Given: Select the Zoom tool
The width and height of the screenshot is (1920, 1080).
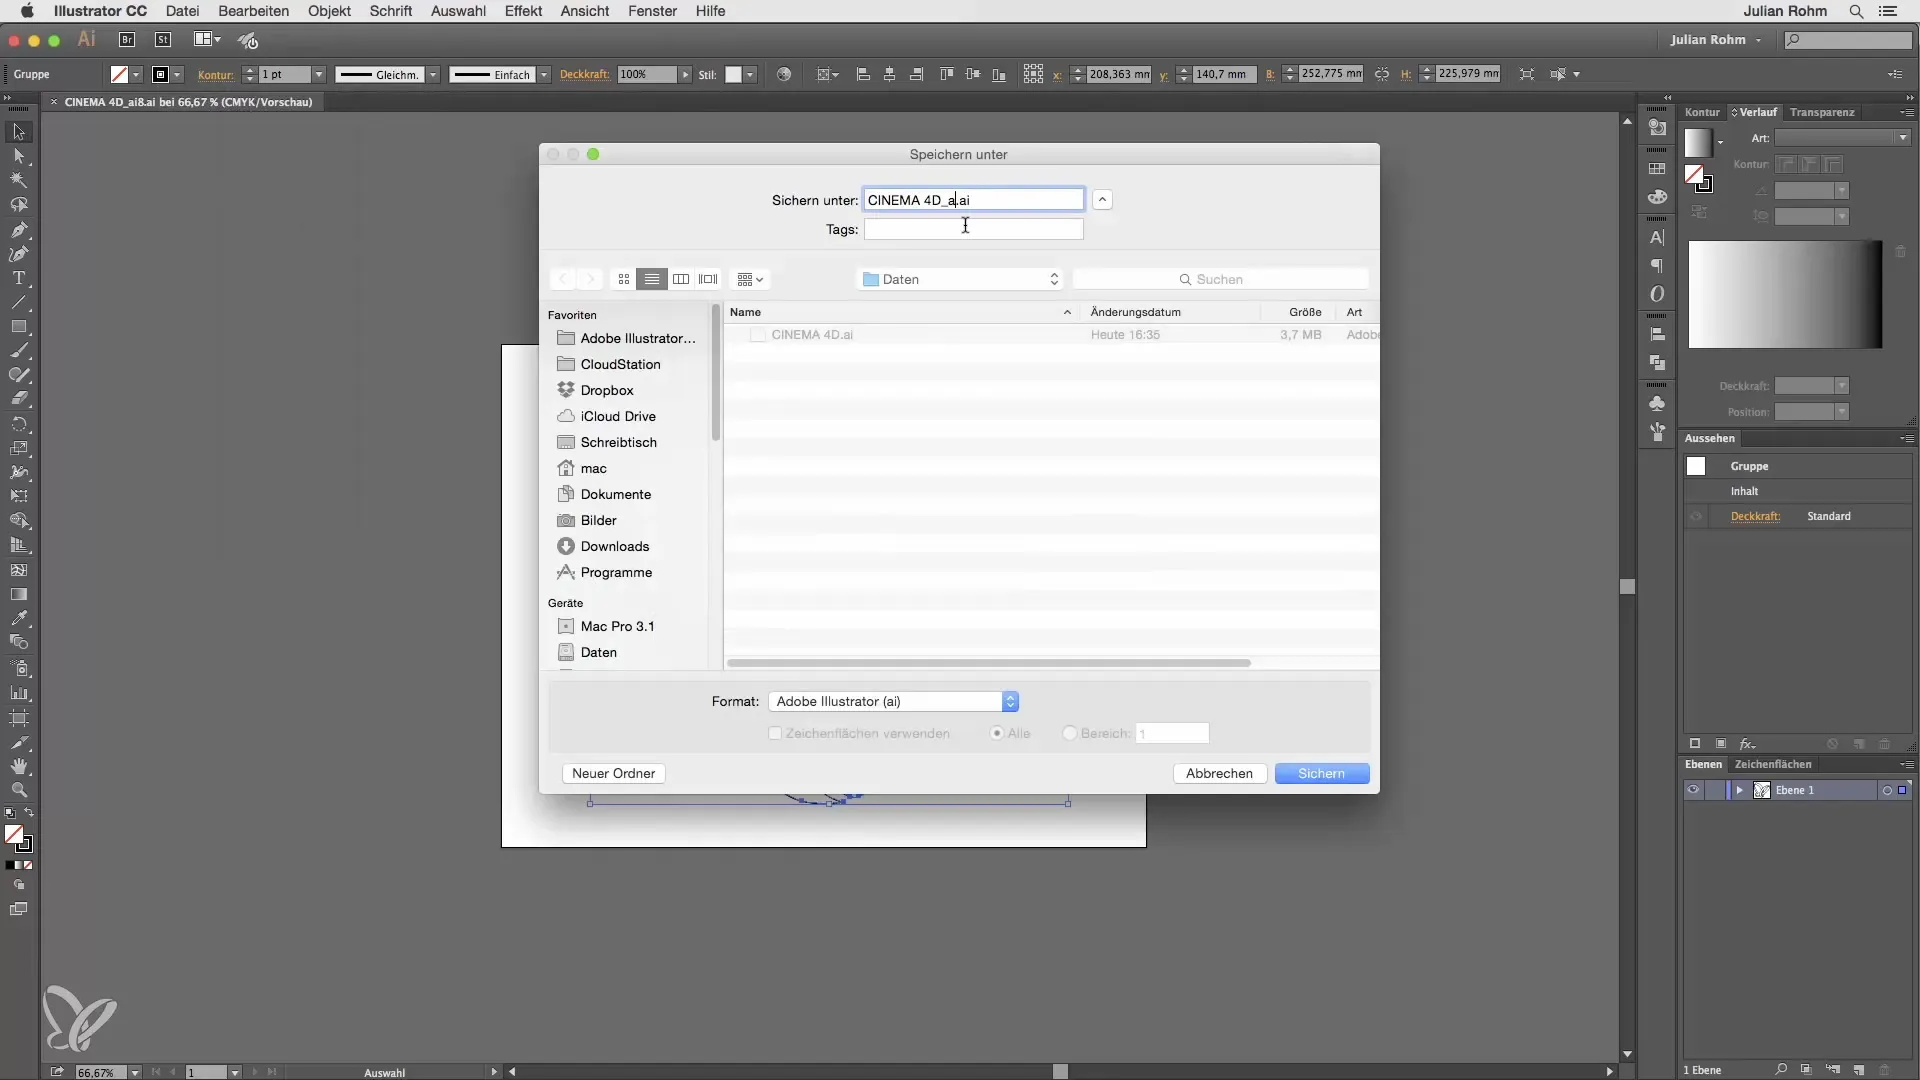Looking at the screenshot, I should (x=18, y=790).
